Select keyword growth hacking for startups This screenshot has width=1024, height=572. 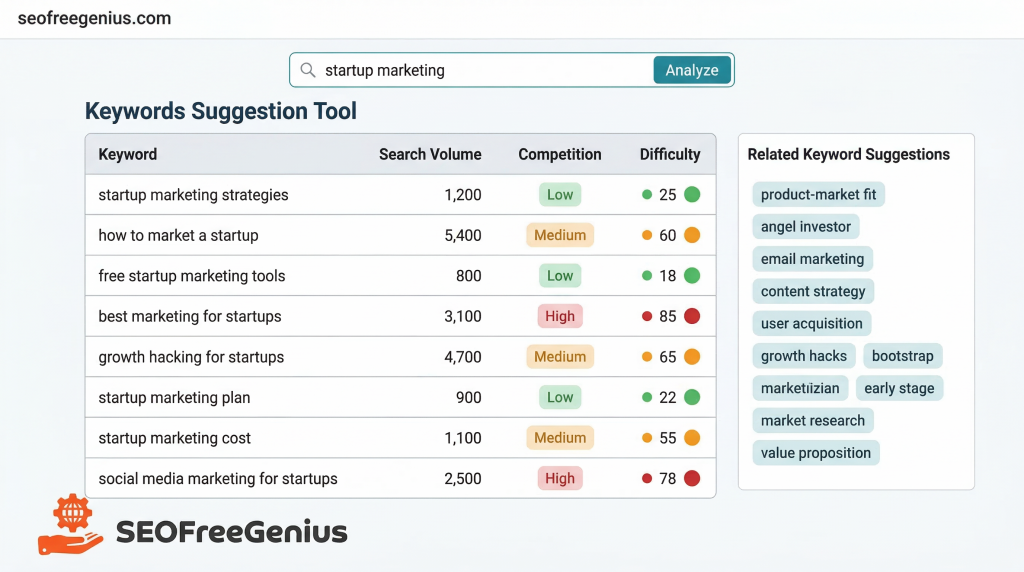191,357
